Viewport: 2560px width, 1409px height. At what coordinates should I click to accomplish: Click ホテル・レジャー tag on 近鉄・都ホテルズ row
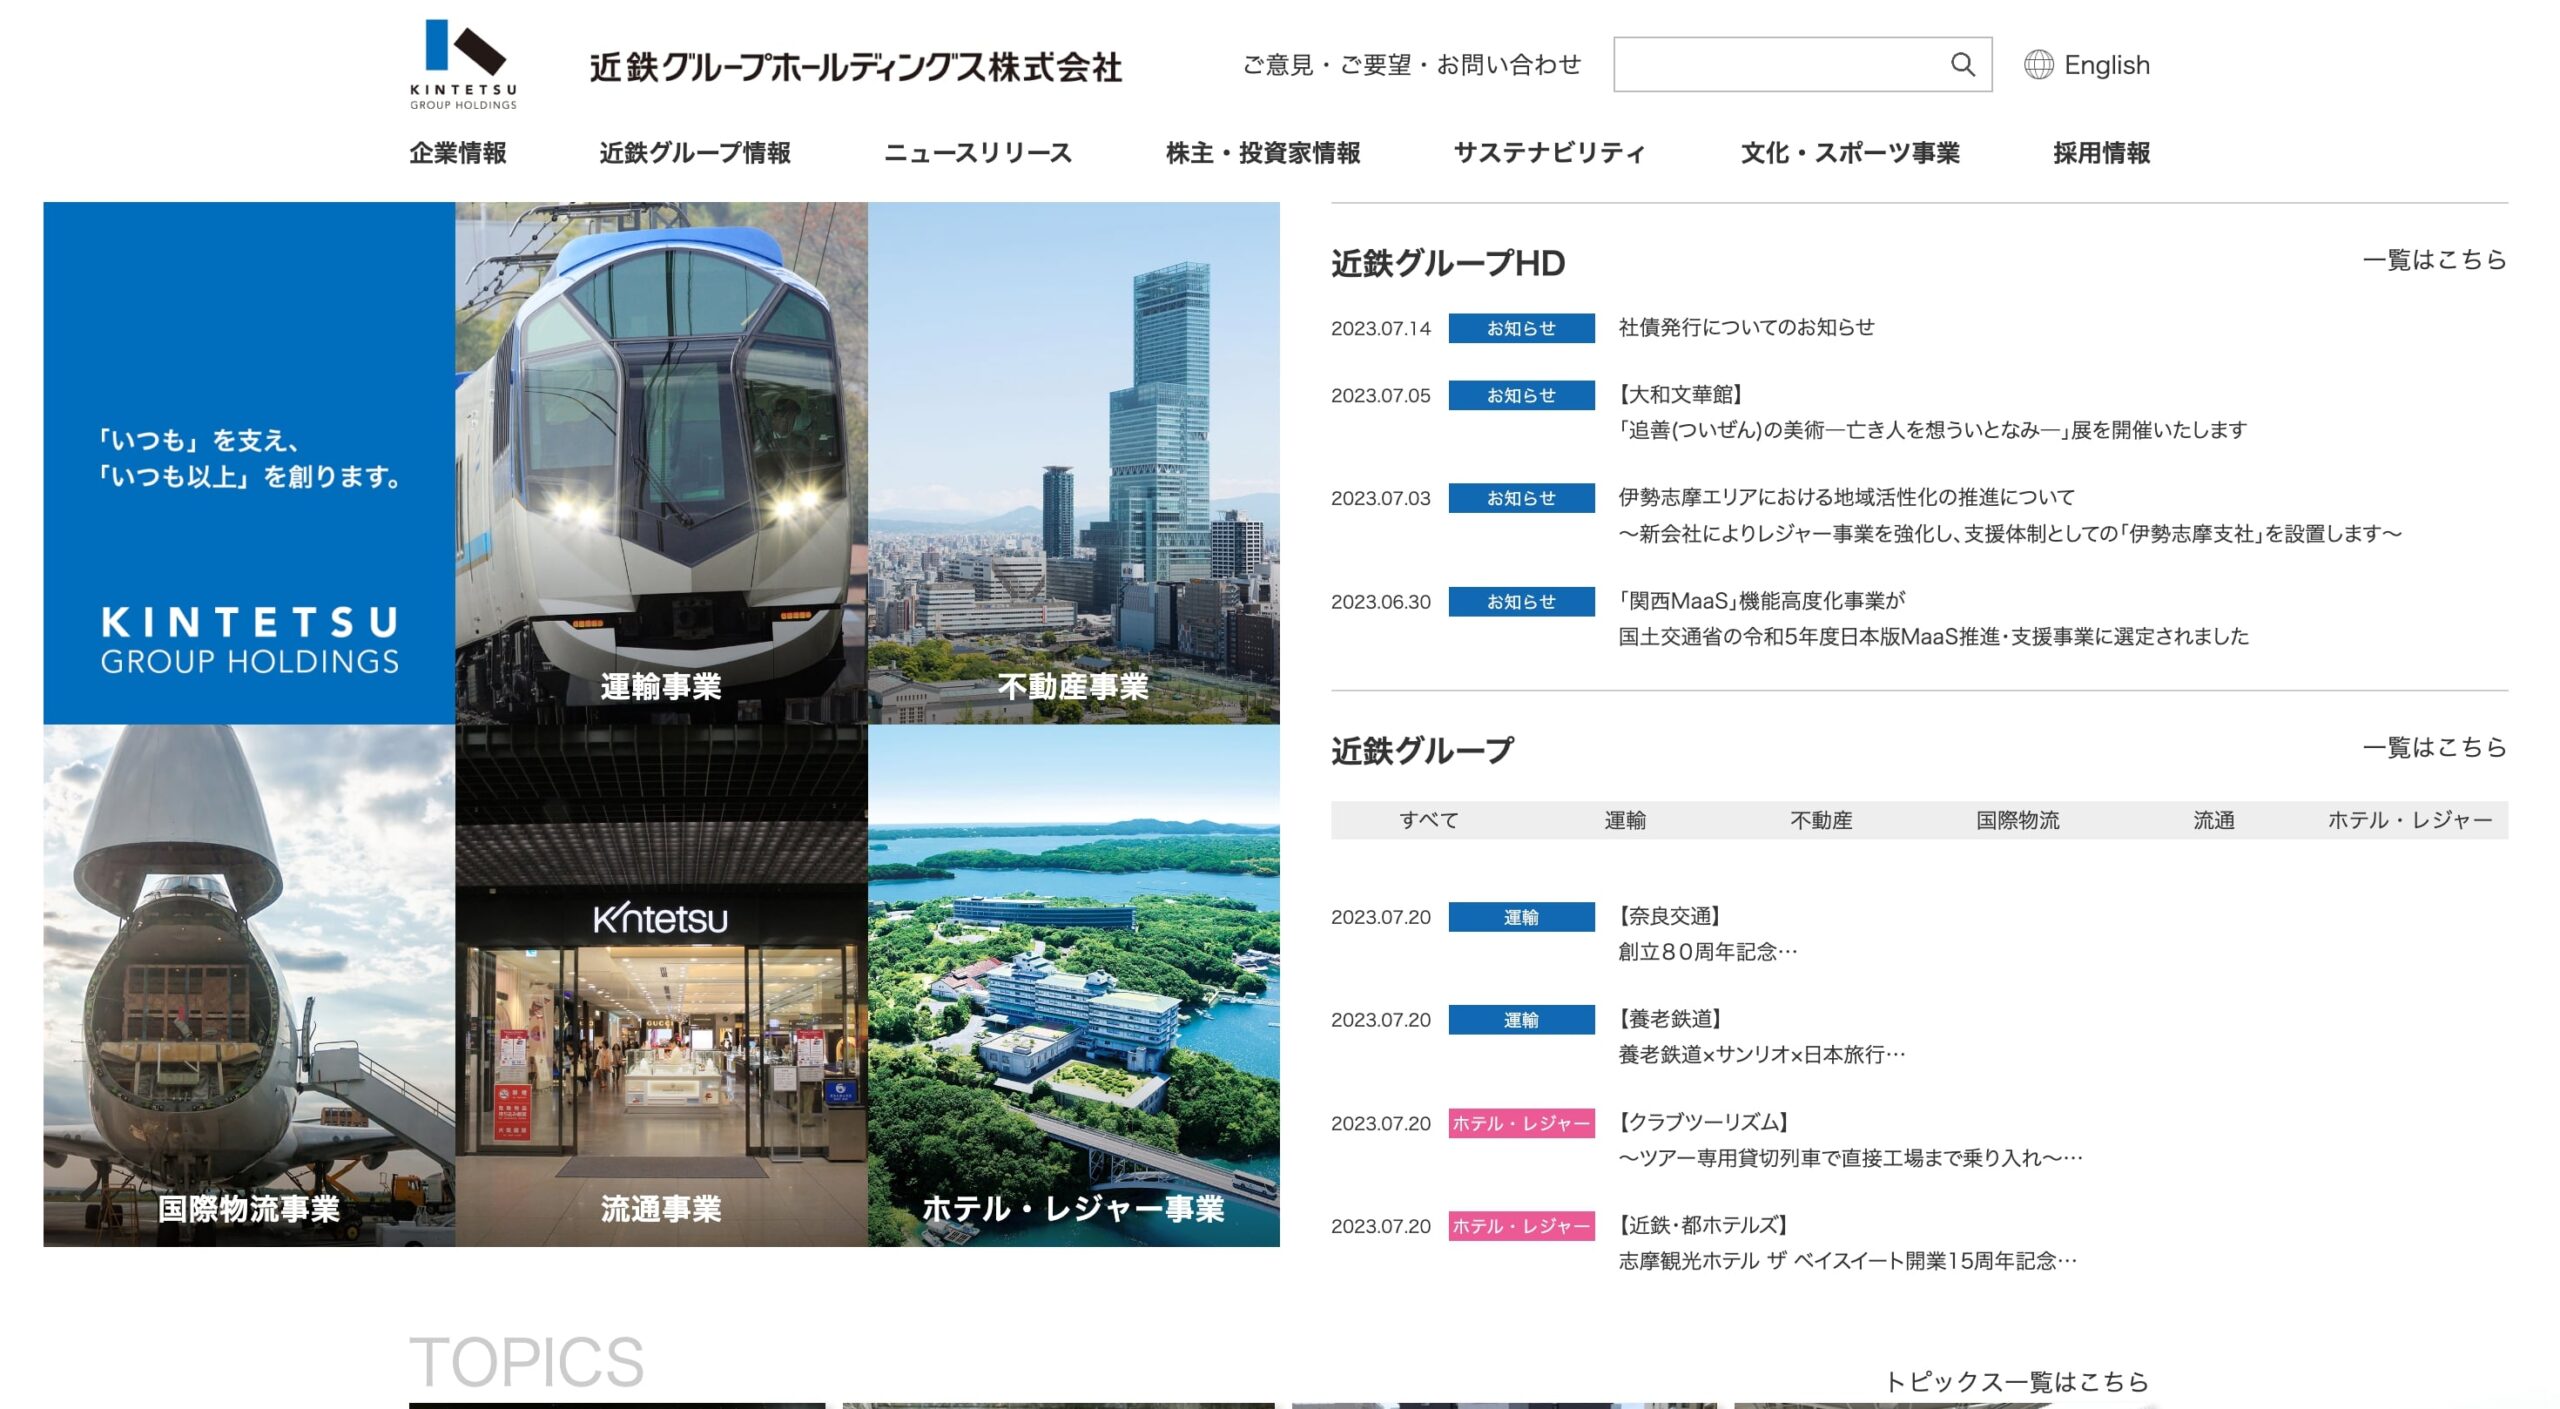click(x=1521, y=1226)
